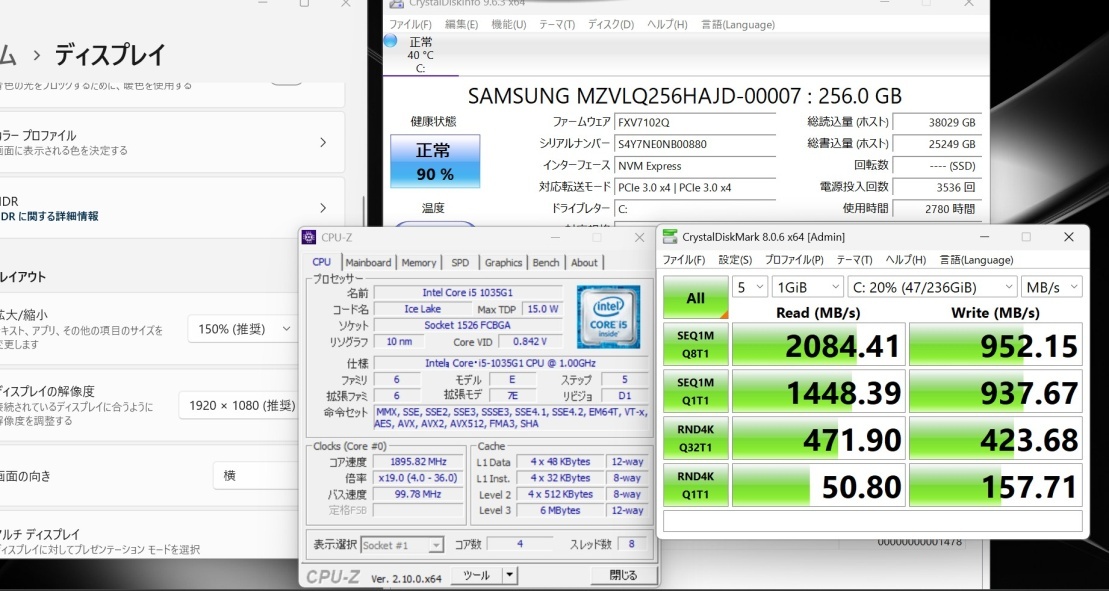Open the プロファイル(P) menu in CrystalDiskMark
The image size is (1109, 591).
pos(794,259)
